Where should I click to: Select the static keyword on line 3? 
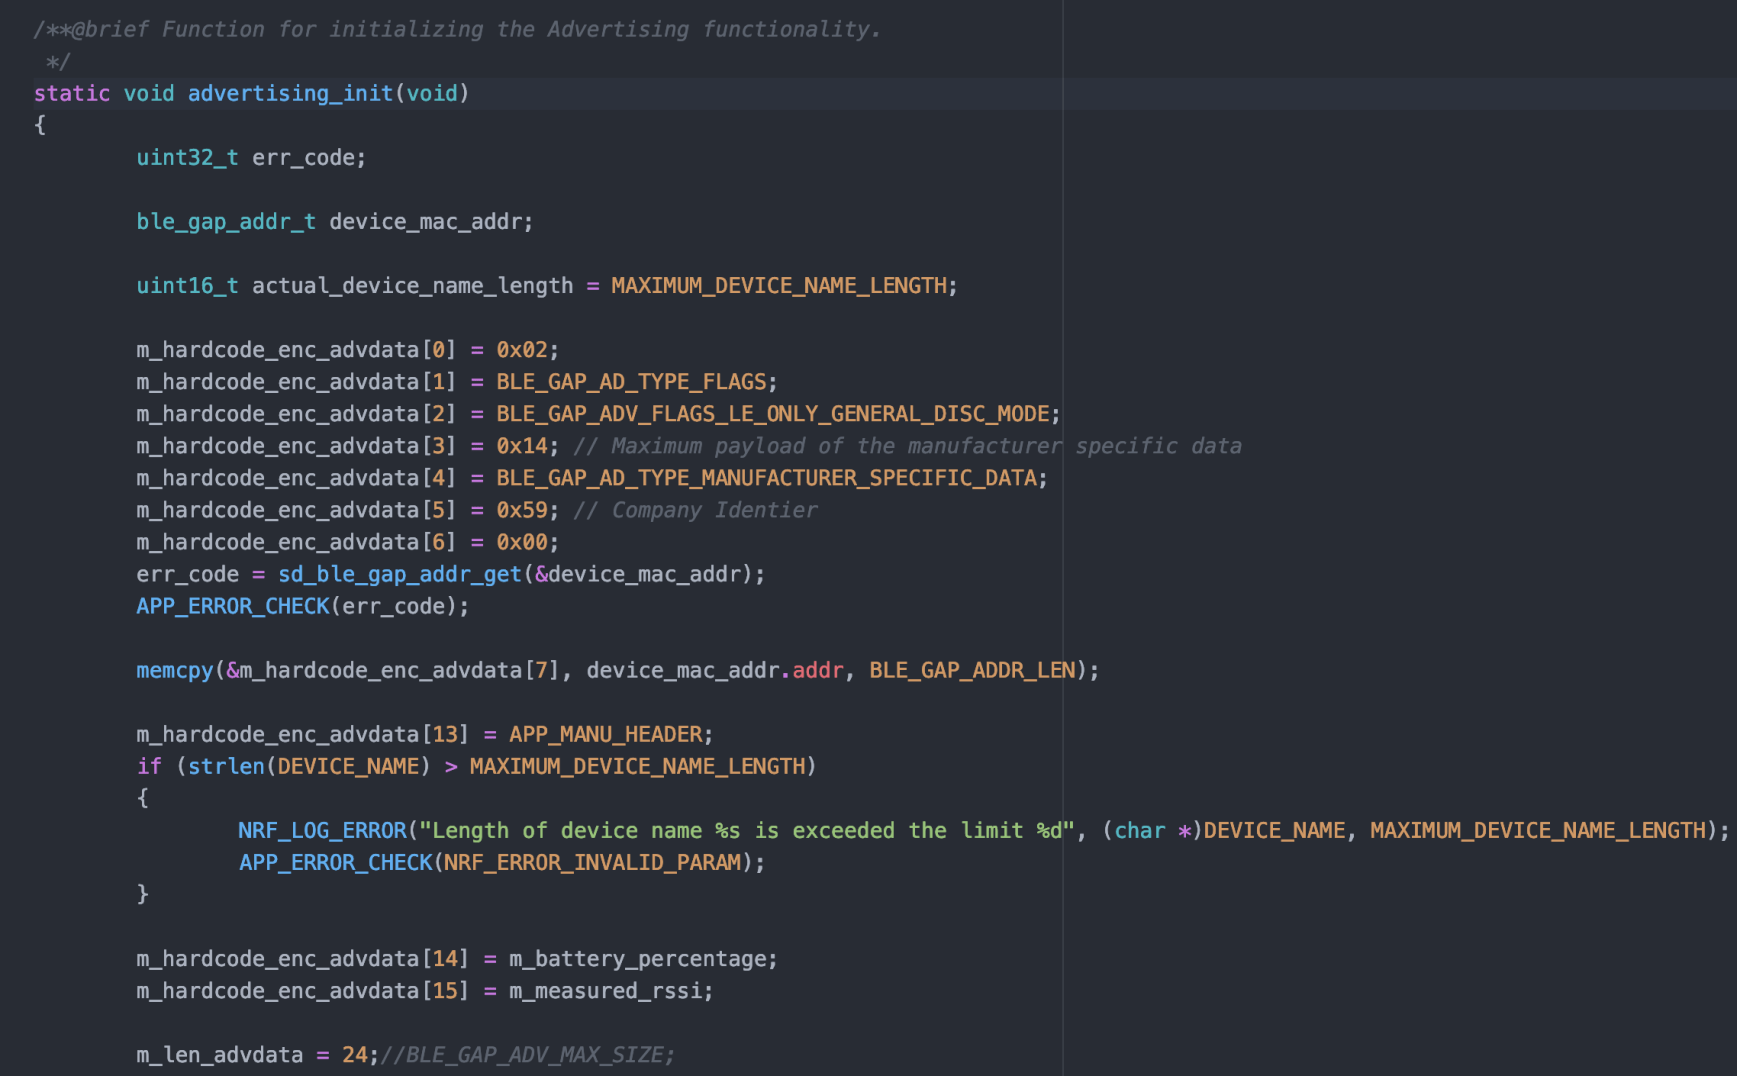[x=70, y=92]
